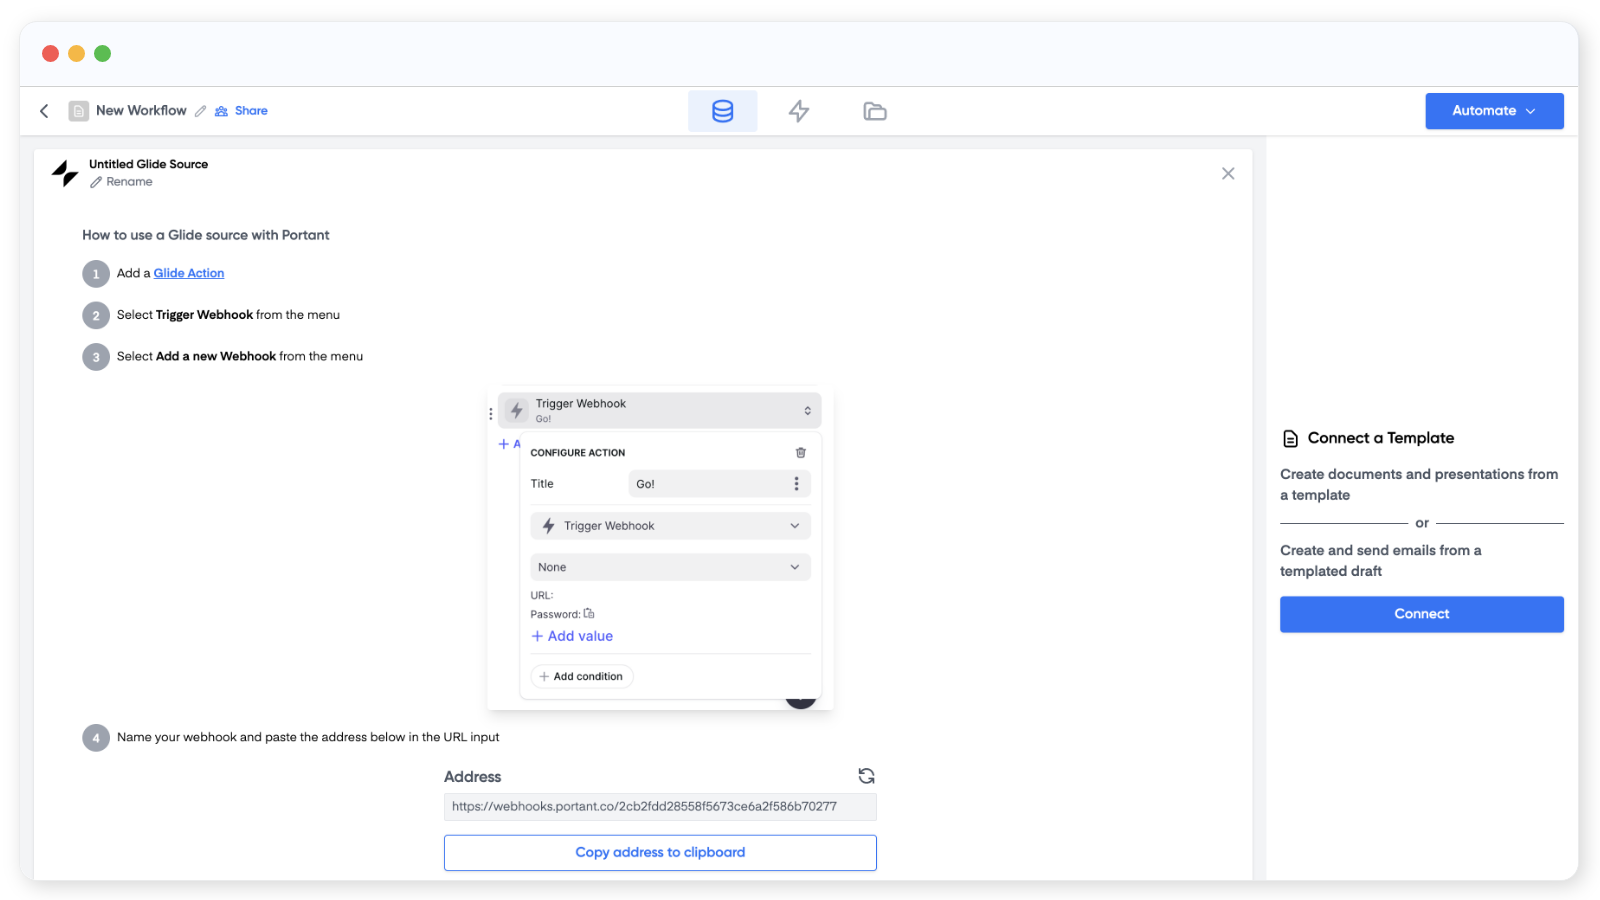The width and height of the screenshot is (1600, 900).
Task: Regenerate the webhook address with refresh icon
Action: click(866, 776)
